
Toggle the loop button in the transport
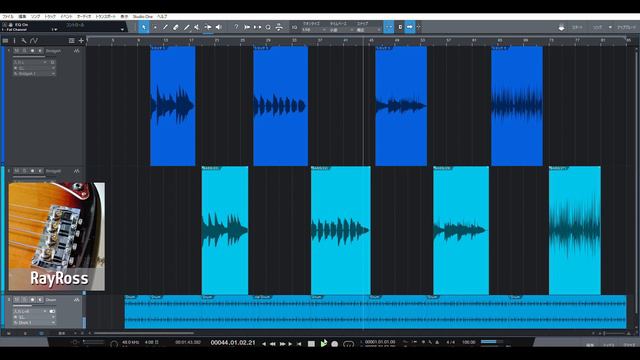point(348,344)
